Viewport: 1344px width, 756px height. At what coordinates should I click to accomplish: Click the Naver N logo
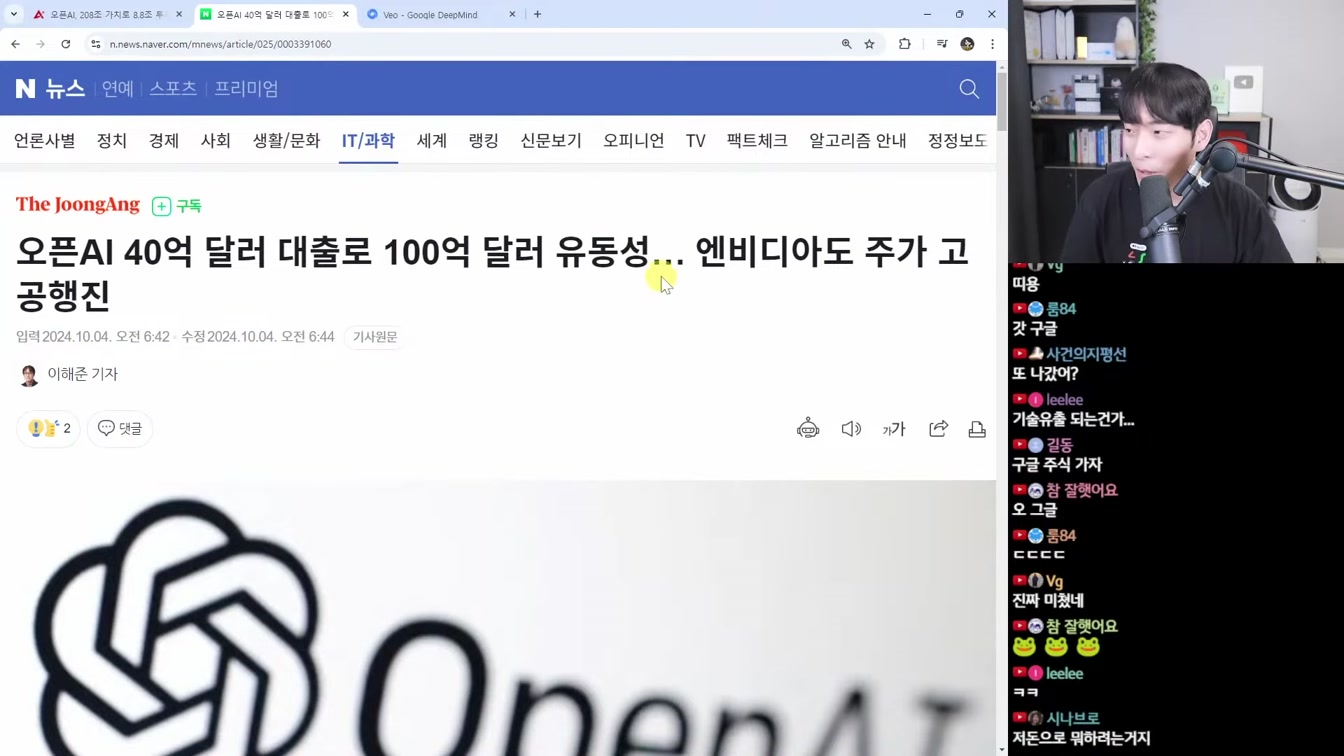tap(26, 89)
